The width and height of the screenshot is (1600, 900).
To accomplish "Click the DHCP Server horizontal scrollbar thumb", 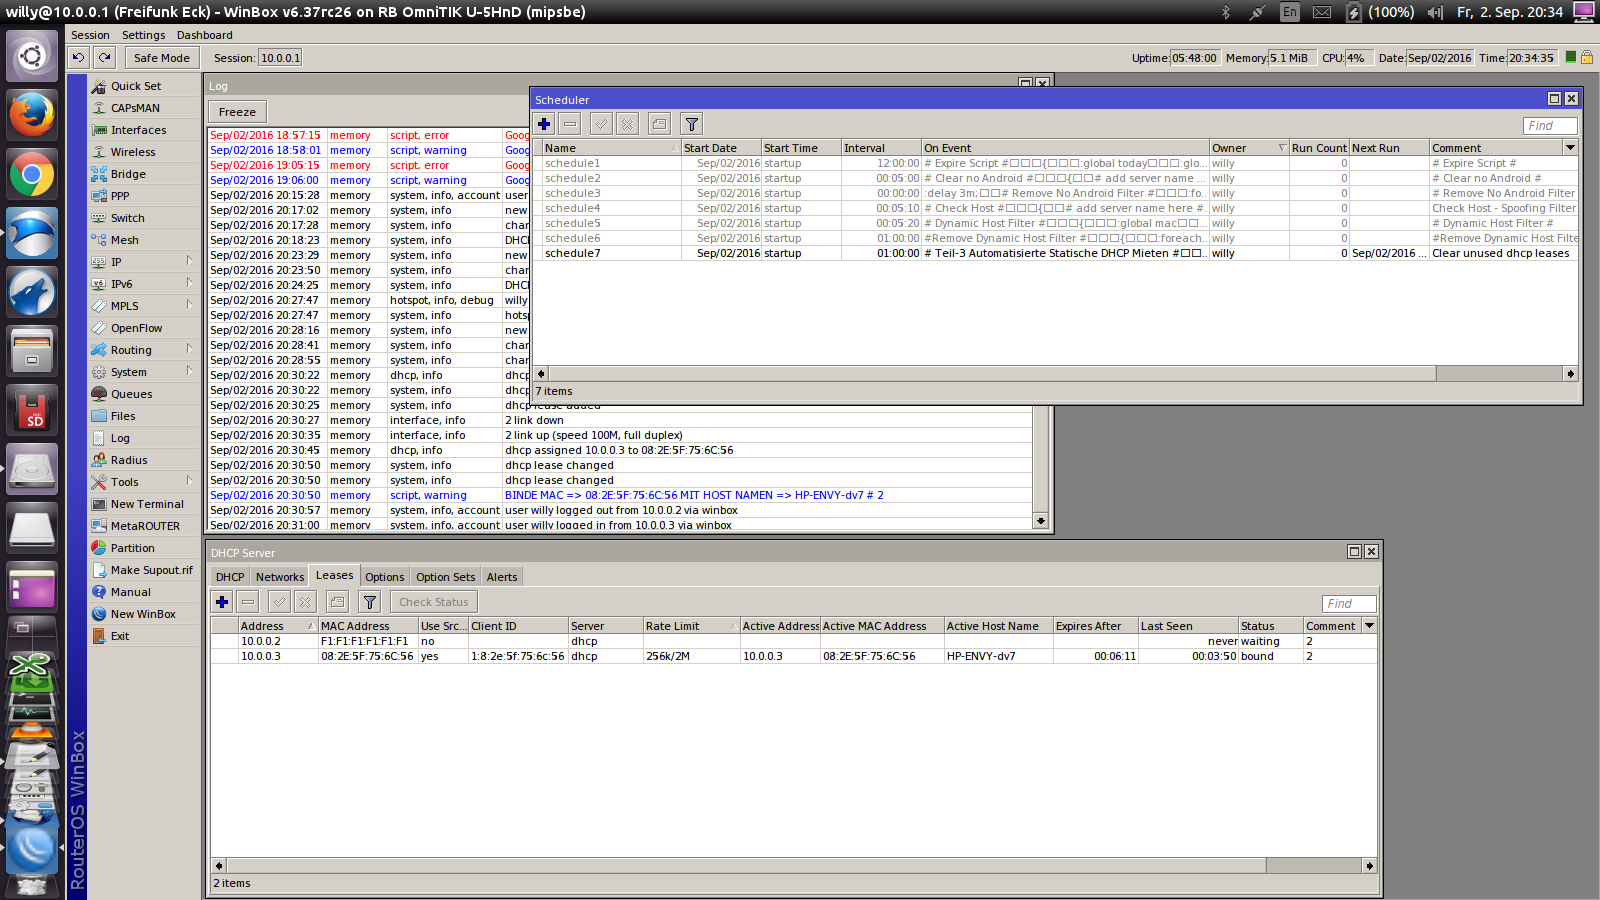I will pyautogui.click(x=748, y=865).
